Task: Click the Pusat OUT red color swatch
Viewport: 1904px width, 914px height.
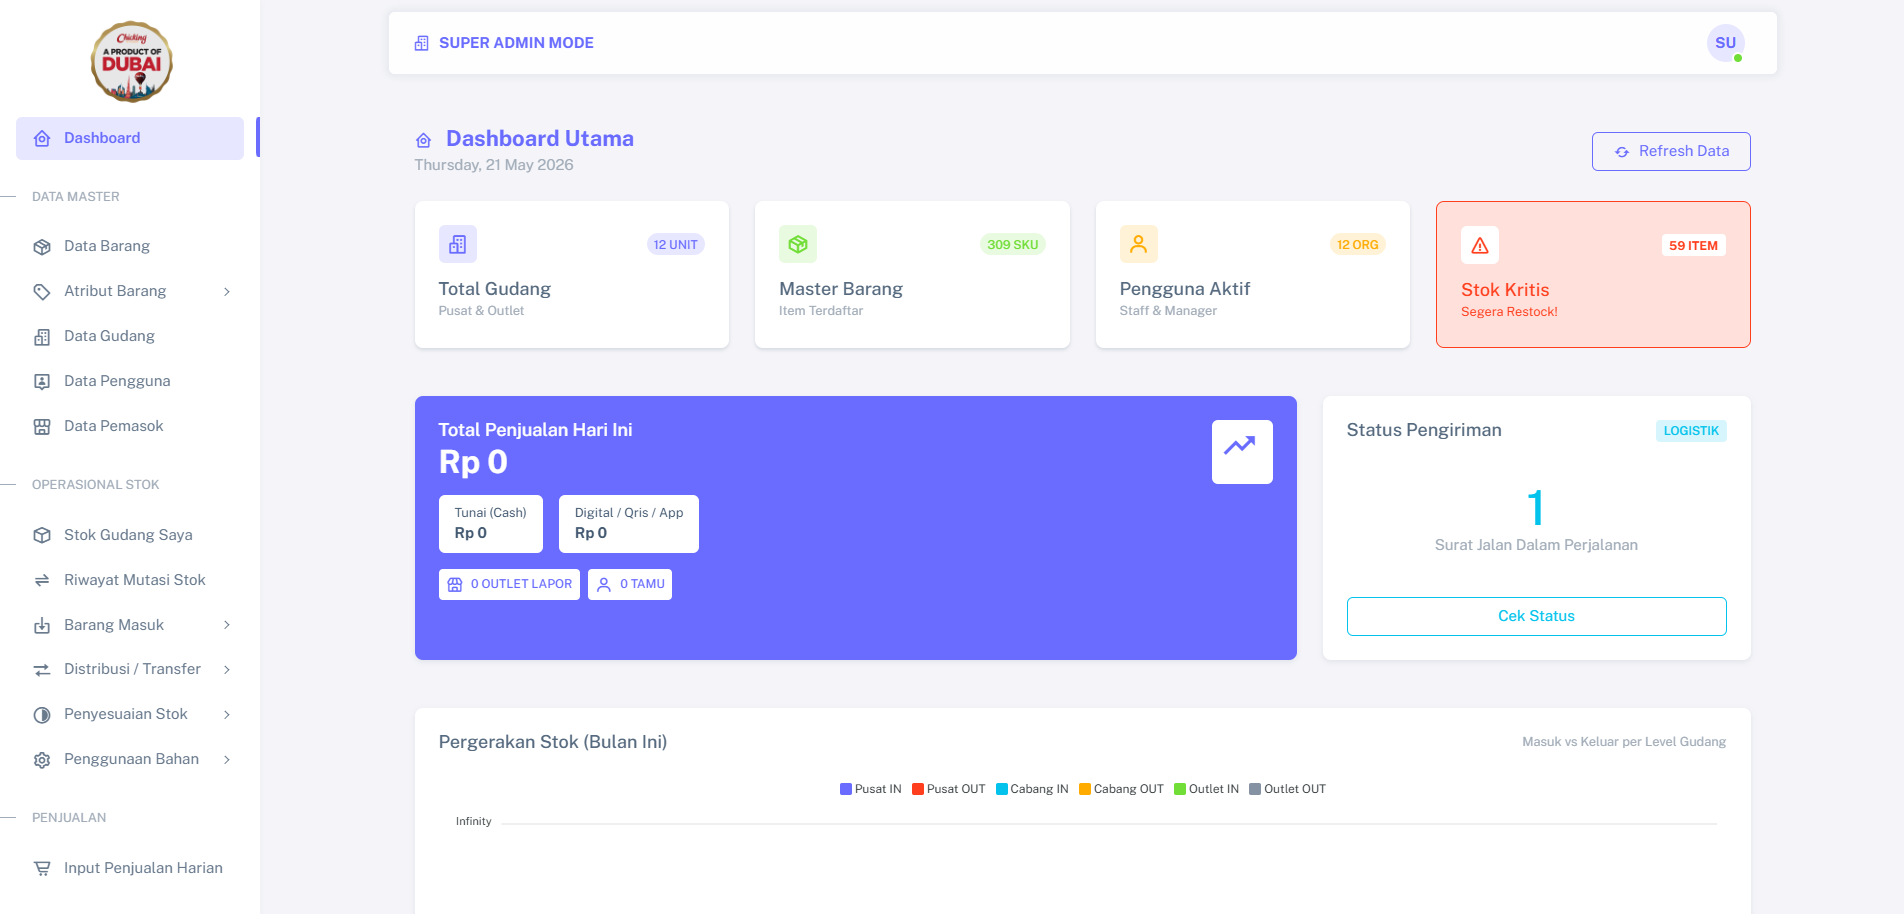Action: pyautogui.click(x=918, y=789)
